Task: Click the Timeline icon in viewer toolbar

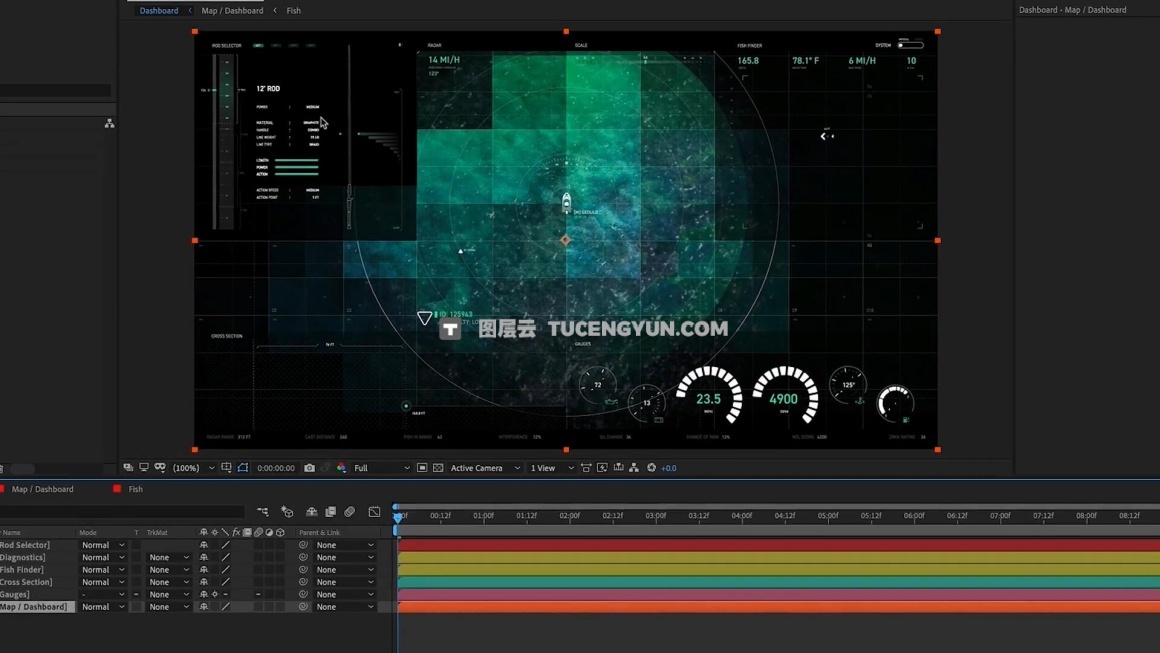Action: tap(618, 468)
